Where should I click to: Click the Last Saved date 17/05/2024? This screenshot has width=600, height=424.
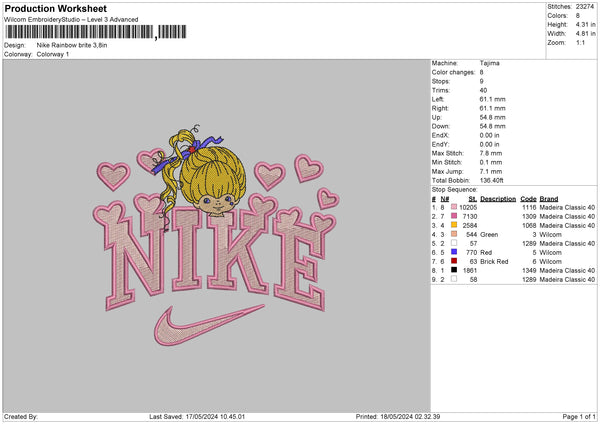(201, 416)
